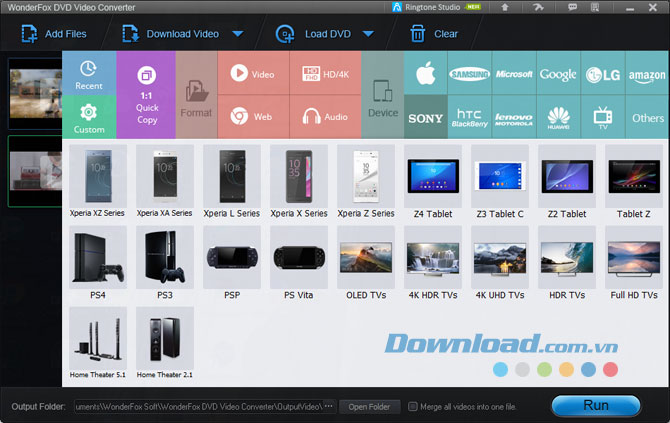
Task: Choose the Web format category
Action: click(x=253, y=117)
